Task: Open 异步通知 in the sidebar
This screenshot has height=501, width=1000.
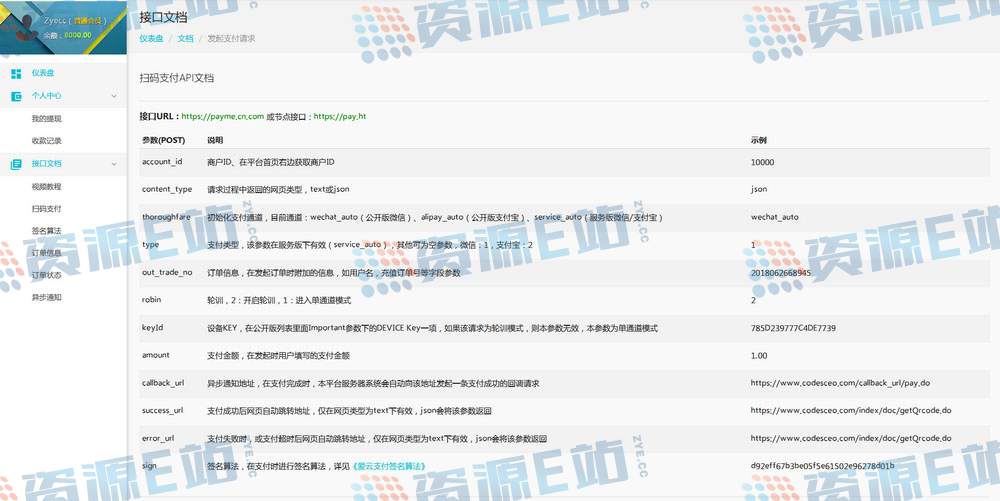Action: click(x=47, y=298)
